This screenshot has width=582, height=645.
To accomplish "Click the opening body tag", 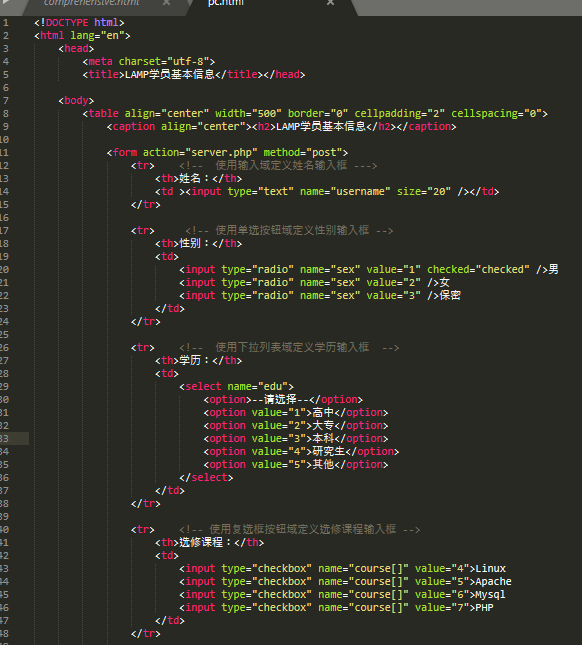I will [76, 101].
